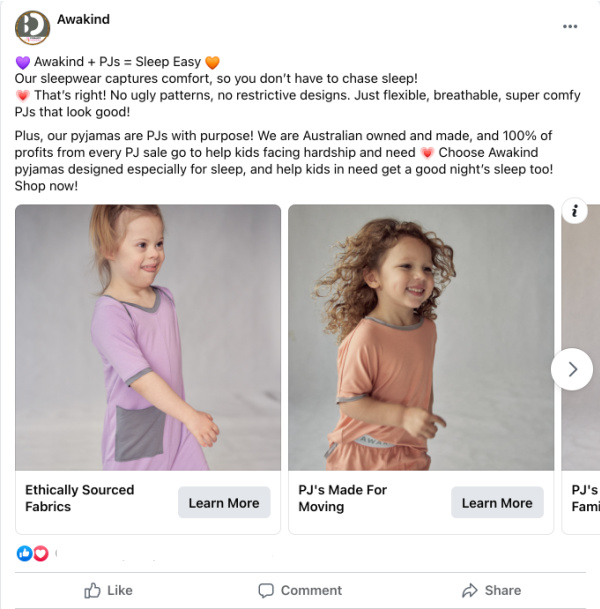The height and width of the screenshot is (609, 600).
Task: Click Learn More for PJ's Made For Moving
Action: point(497,503)
